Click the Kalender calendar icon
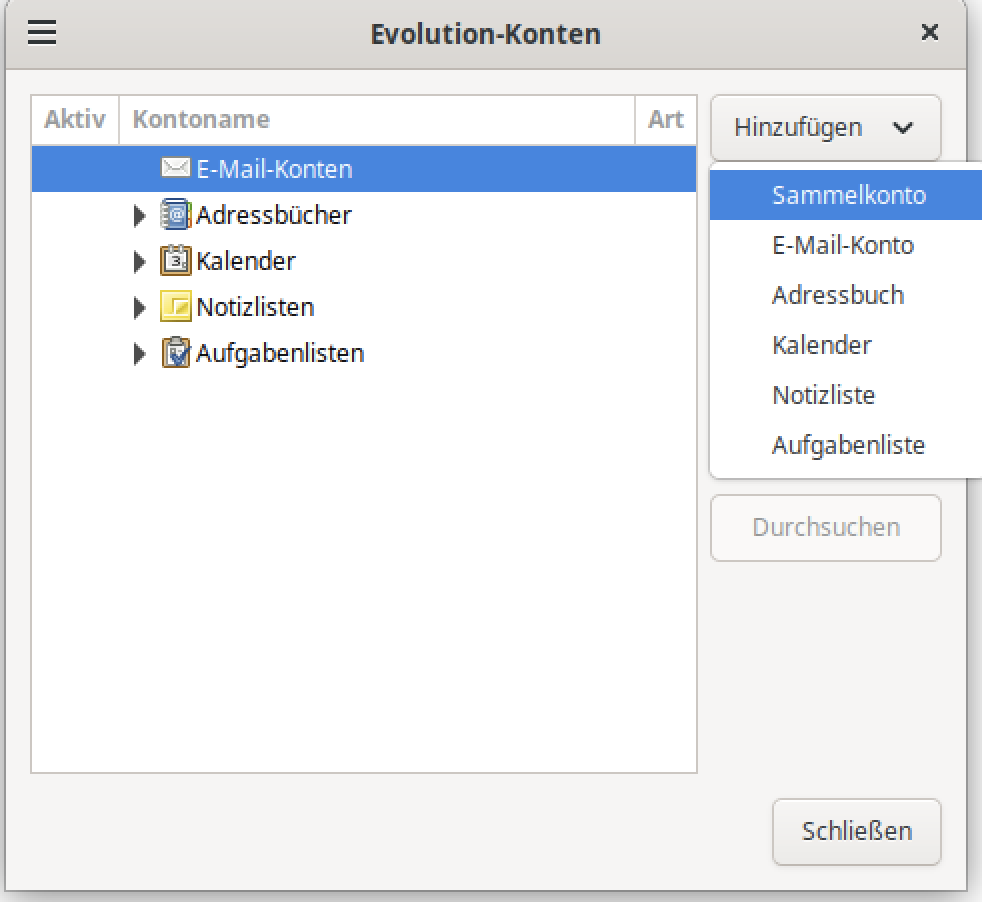982x902 pixels. 175,261
